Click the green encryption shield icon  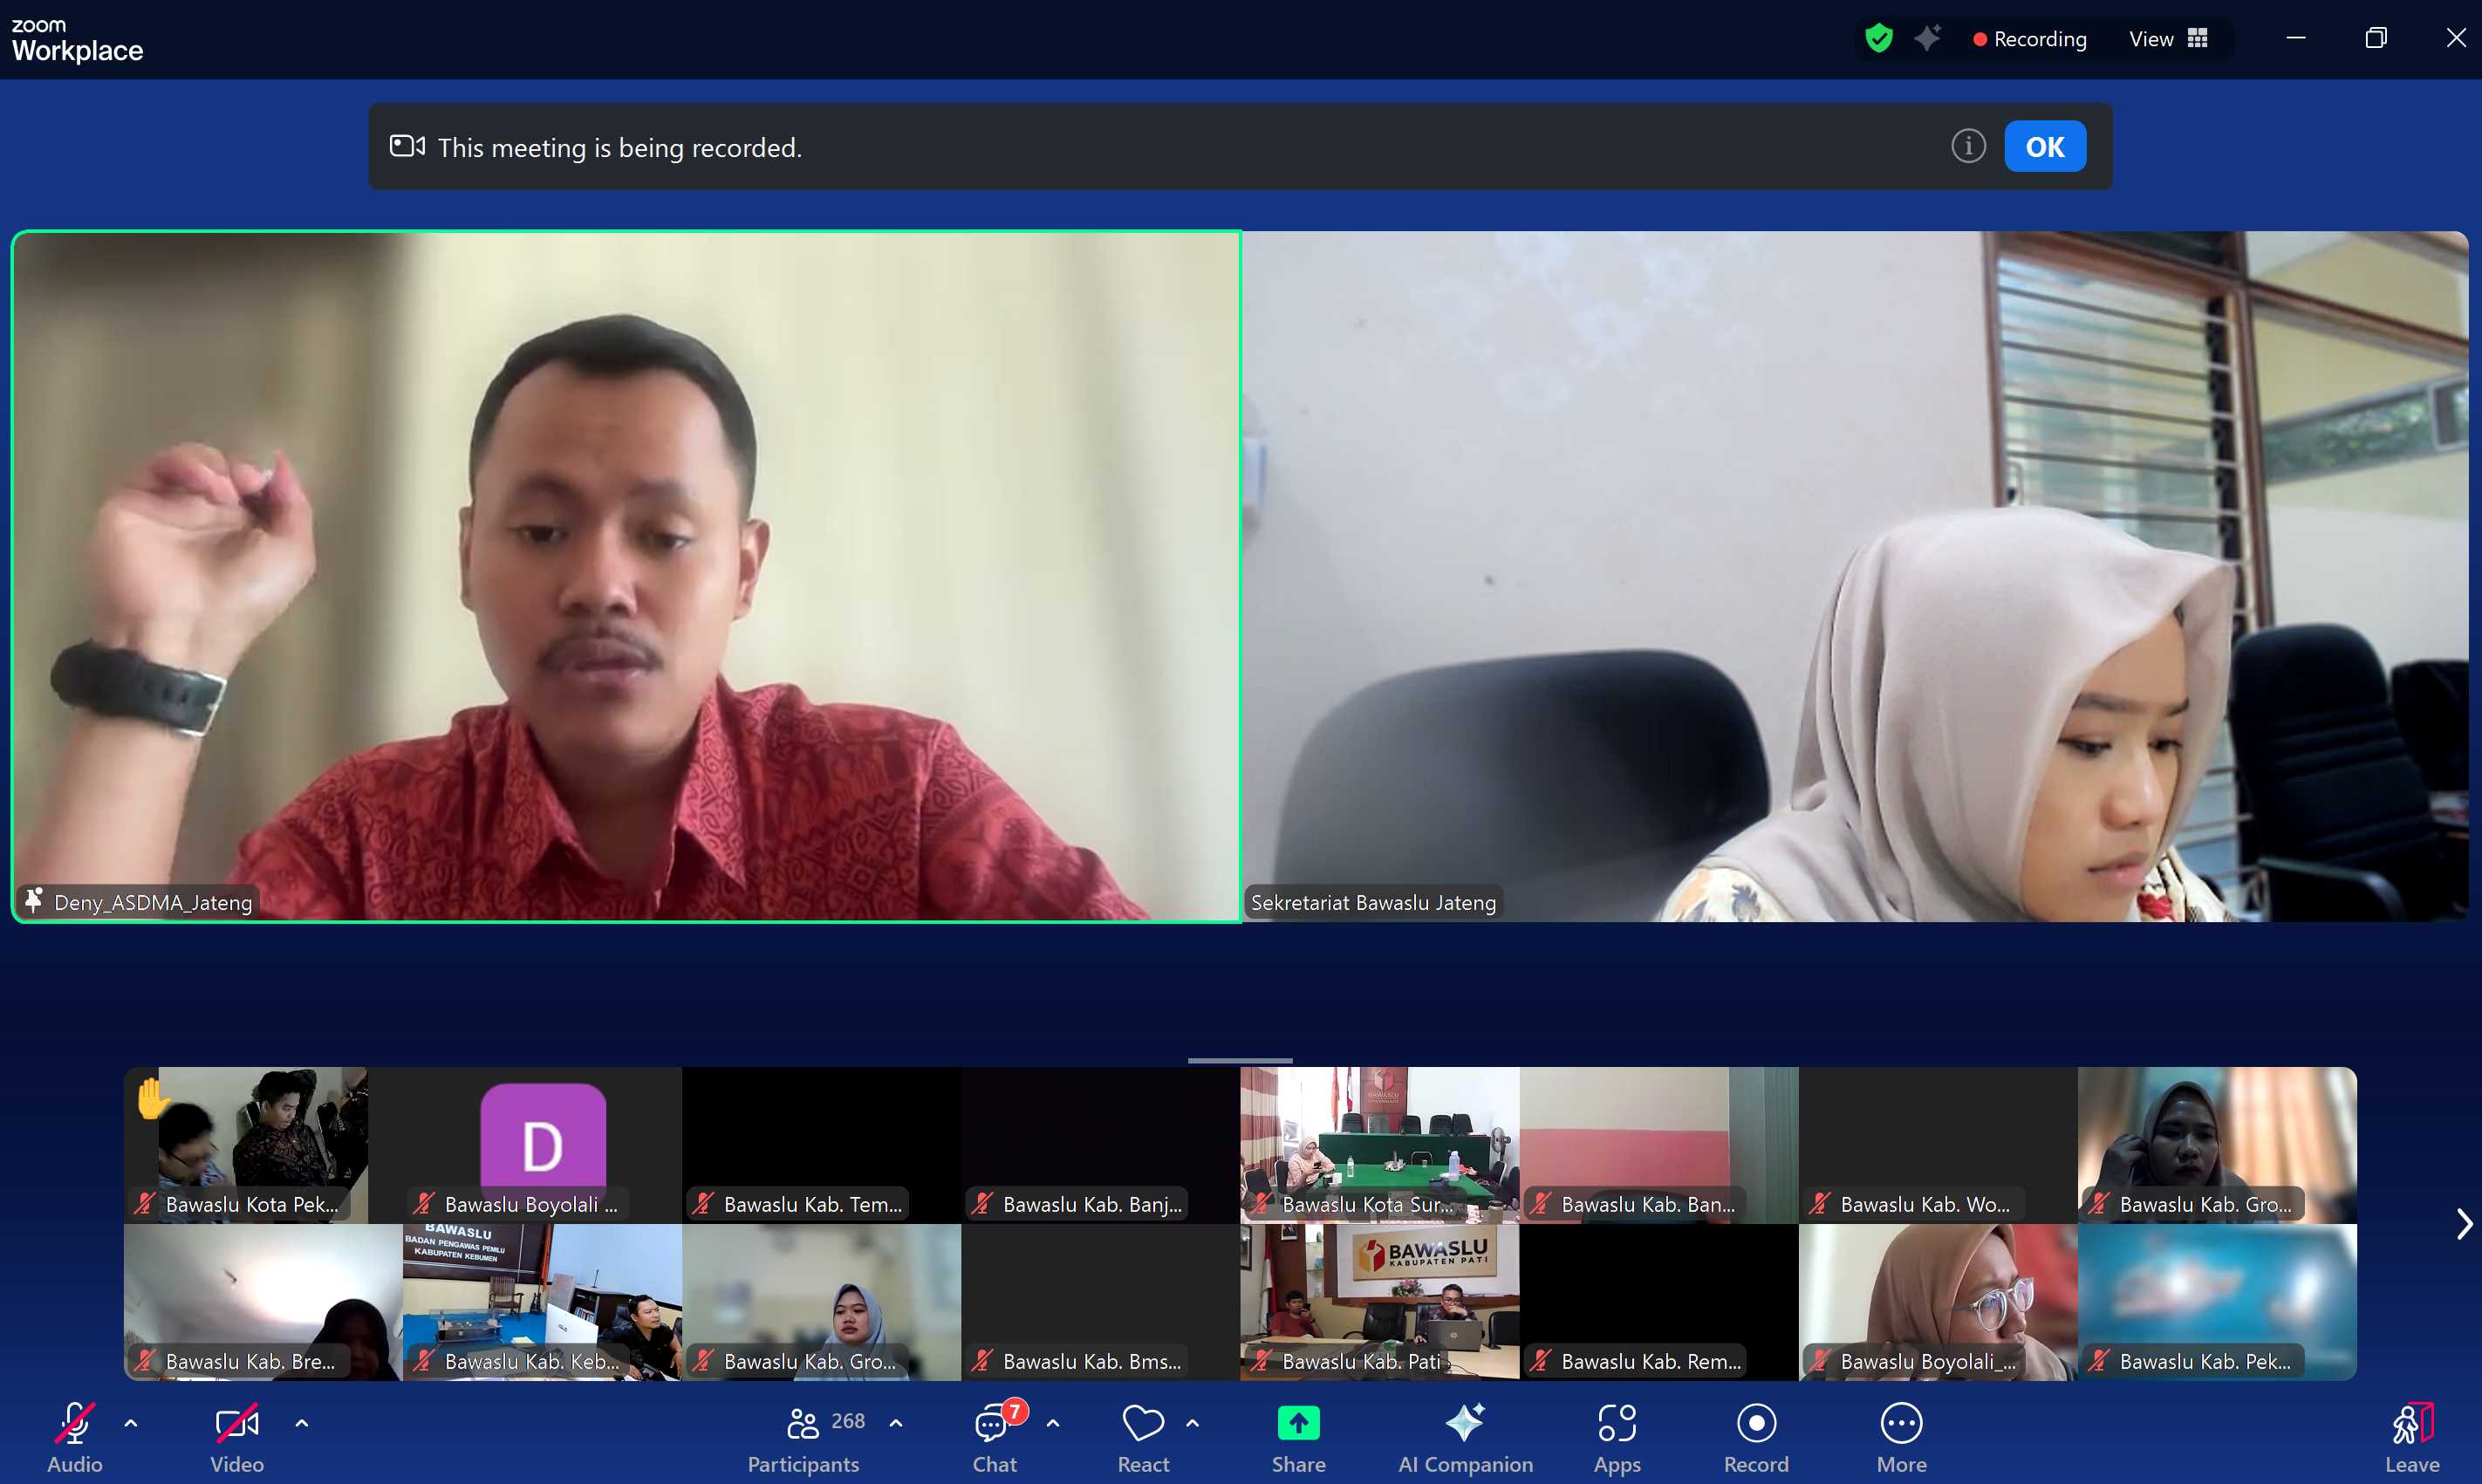(1879, 39)
